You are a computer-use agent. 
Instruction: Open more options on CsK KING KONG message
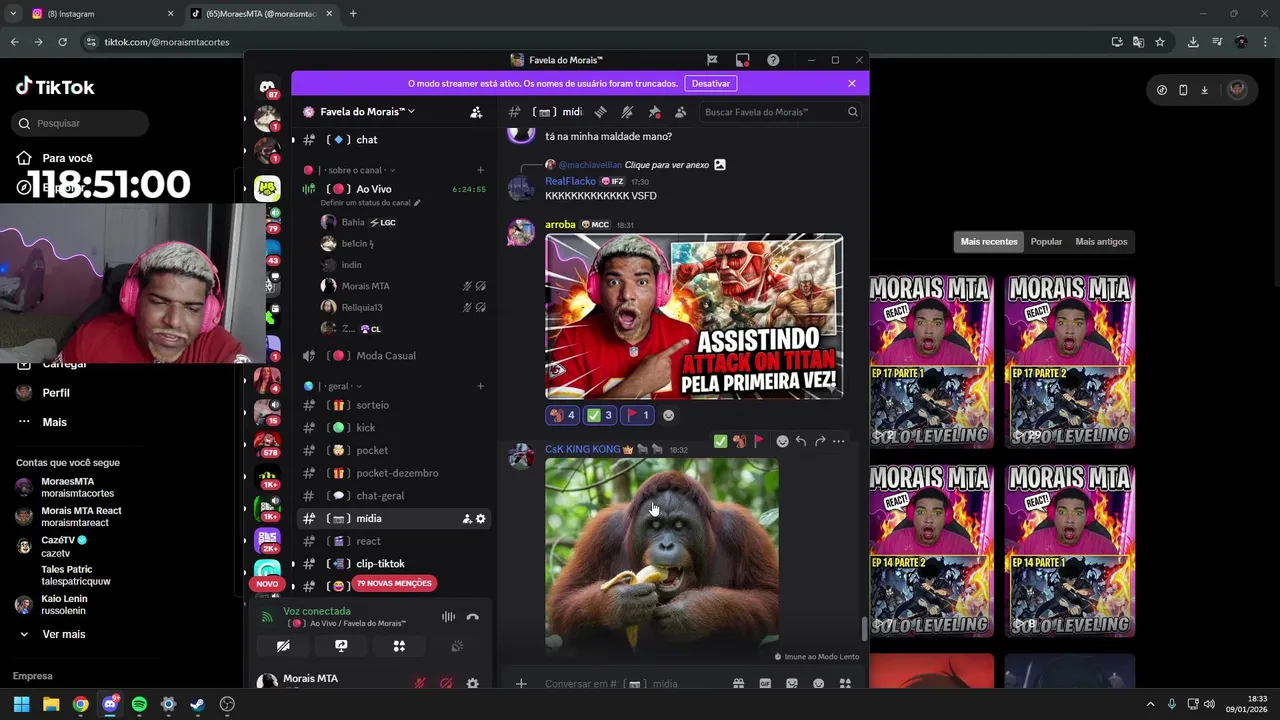[839, 441]
